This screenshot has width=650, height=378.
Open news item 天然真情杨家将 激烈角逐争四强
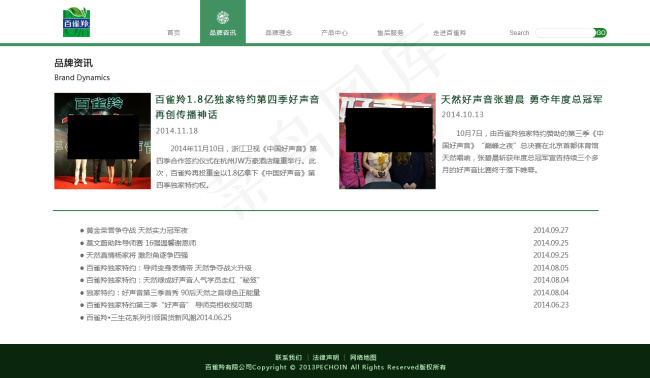click(137, 255)
